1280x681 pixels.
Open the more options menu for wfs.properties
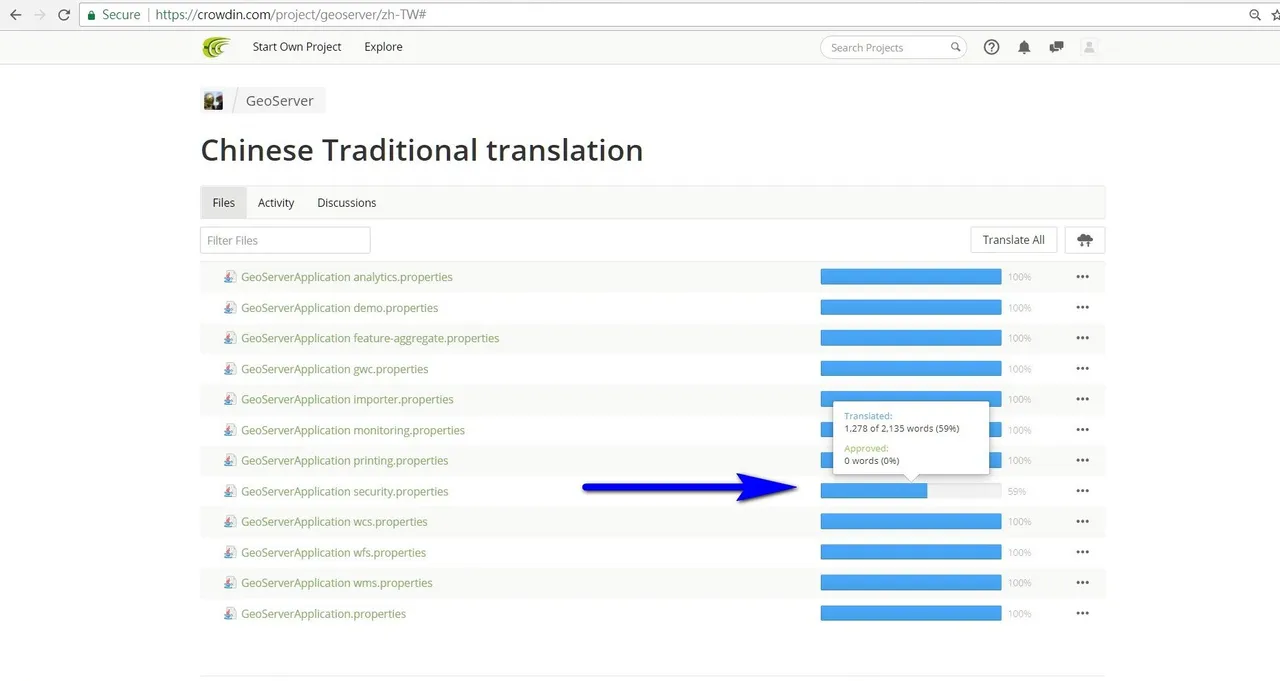point(1082,552)
